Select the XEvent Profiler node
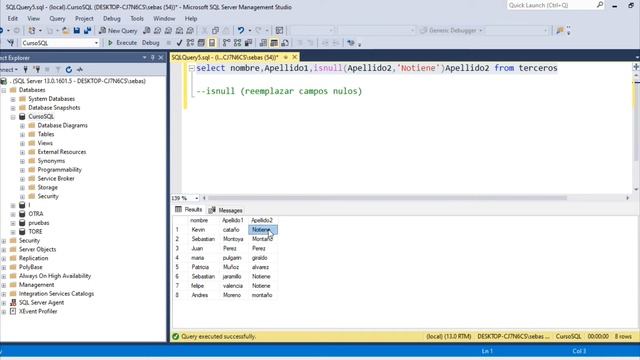This screenshot has height=360, width=640. (x=38, y=311)
